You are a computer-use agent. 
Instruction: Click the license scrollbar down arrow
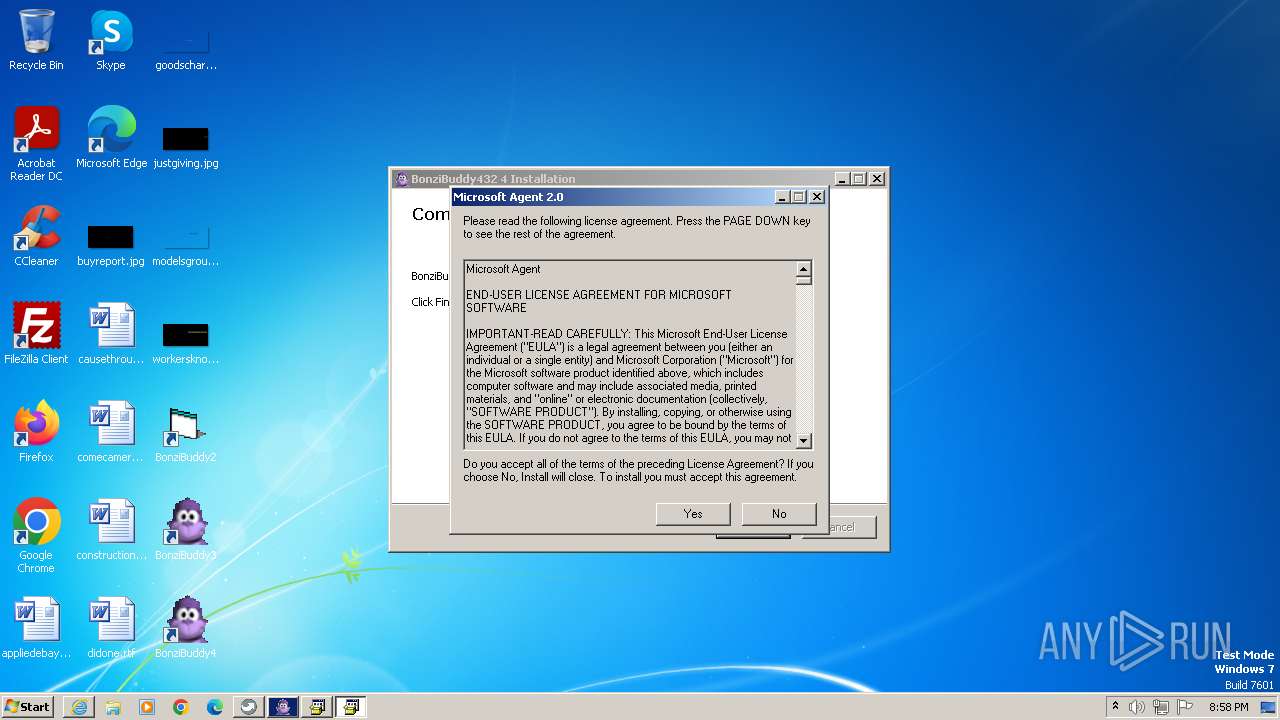[x=803, y=440]
